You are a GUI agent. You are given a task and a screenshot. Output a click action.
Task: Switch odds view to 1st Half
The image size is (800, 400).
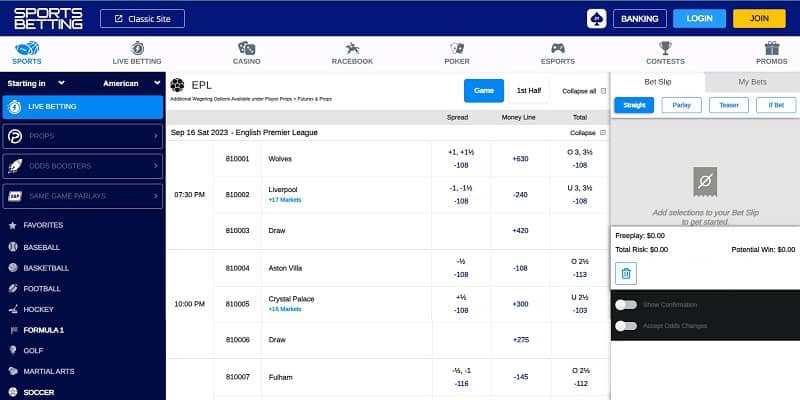[529, 90]
